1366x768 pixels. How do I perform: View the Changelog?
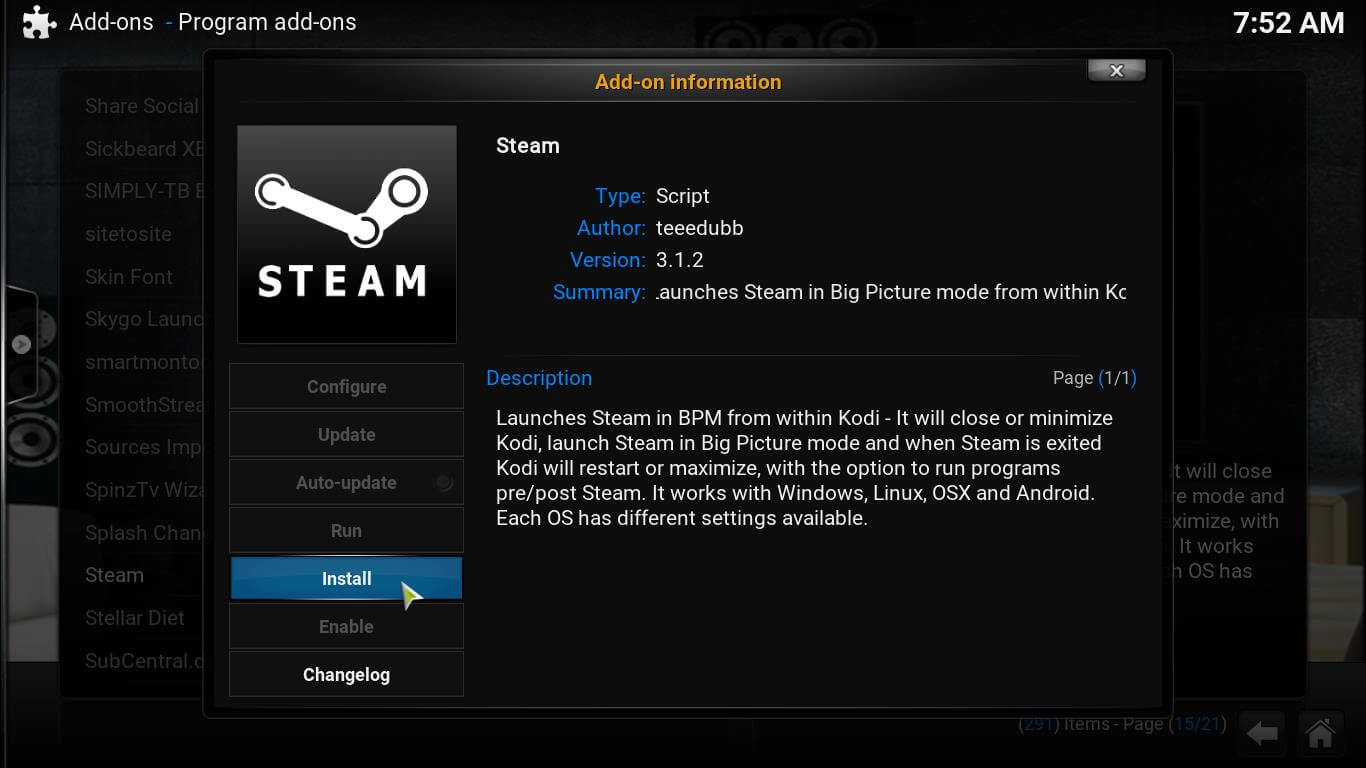pyautogui.click(x=346, y=674)
